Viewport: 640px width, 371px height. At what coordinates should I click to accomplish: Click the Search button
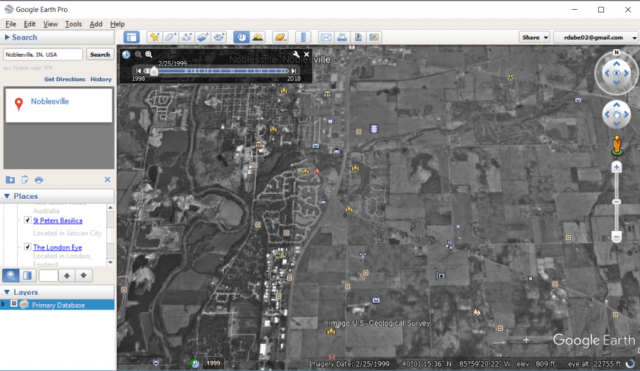pos(100,54)
